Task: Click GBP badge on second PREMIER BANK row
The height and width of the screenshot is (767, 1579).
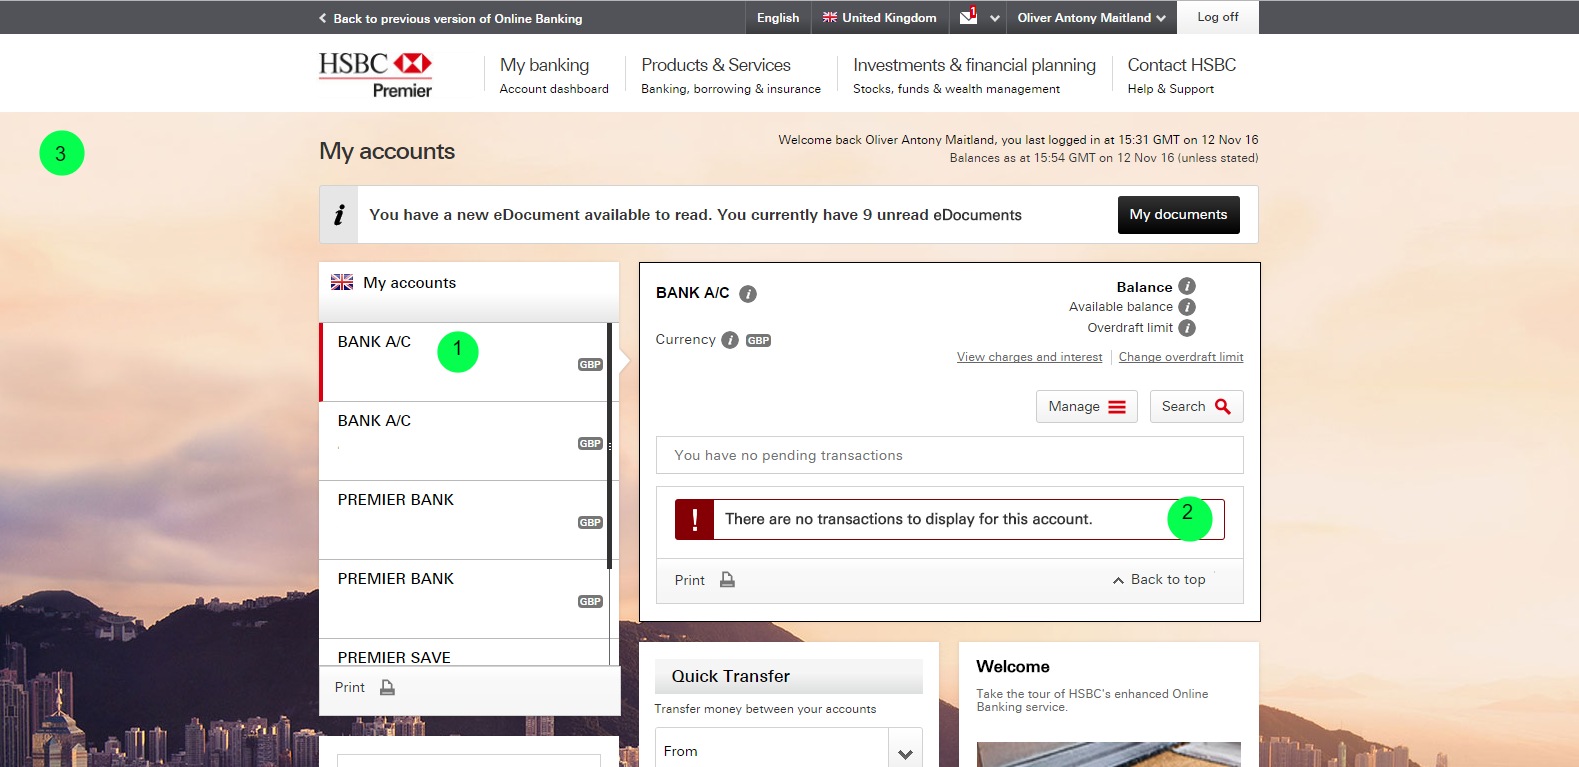Action: 590,602
